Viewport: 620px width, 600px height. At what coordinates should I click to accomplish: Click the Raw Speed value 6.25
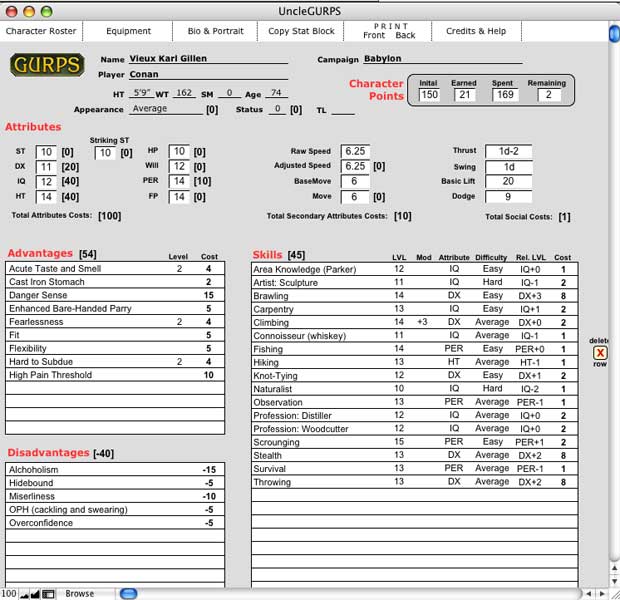pyautogui.click(x=355, y=151)
